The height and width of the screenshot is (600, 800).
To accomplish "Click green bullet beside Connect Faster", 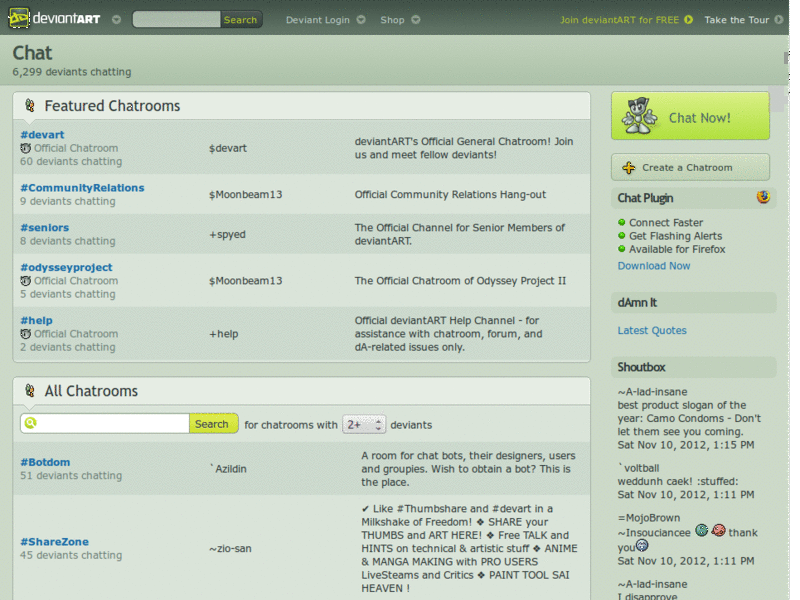I will (x=621, y=222).
